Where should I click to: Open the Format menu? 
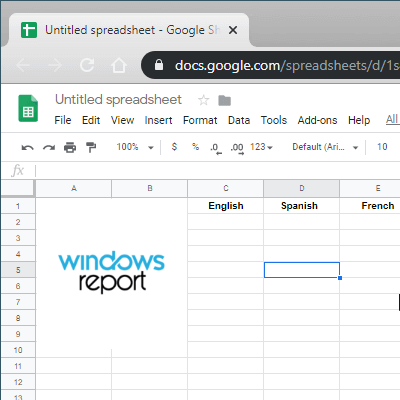tap(200, 120)
